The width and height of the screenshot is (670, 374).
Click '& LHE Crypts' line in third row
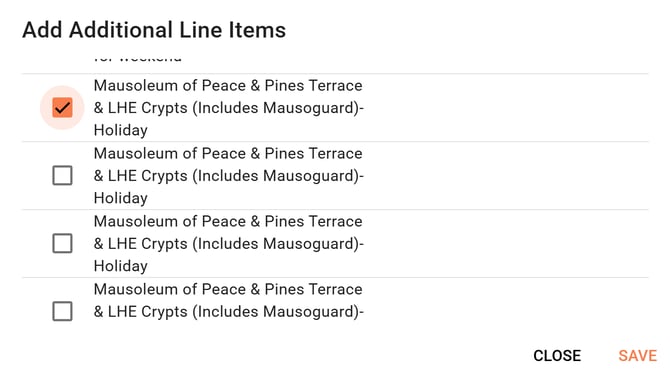[141, 244]
